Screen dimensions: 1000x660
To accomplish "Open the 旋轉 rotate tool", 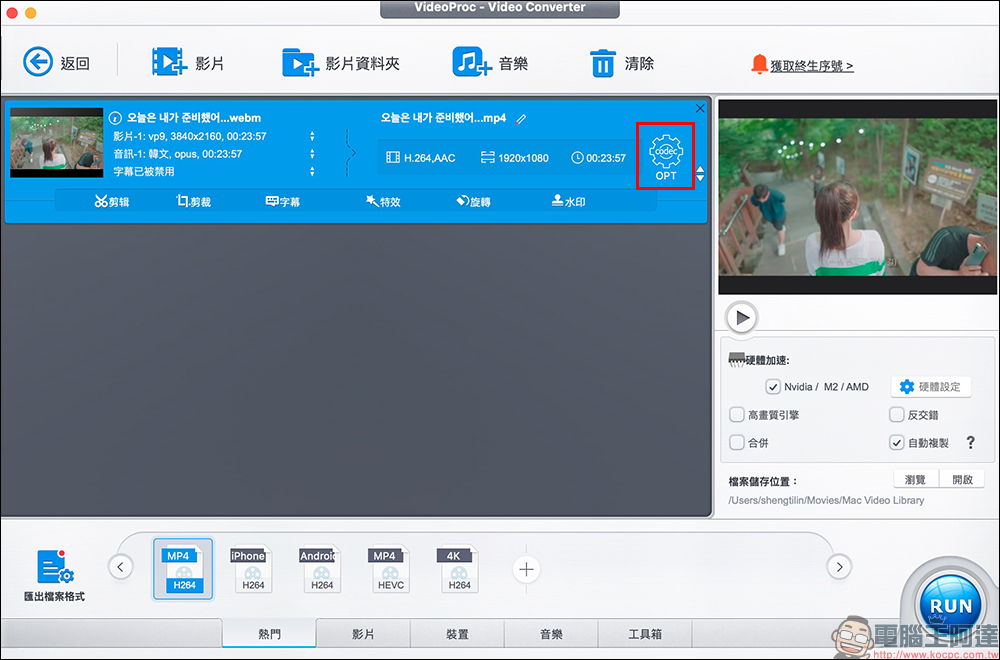I will 463,201.
